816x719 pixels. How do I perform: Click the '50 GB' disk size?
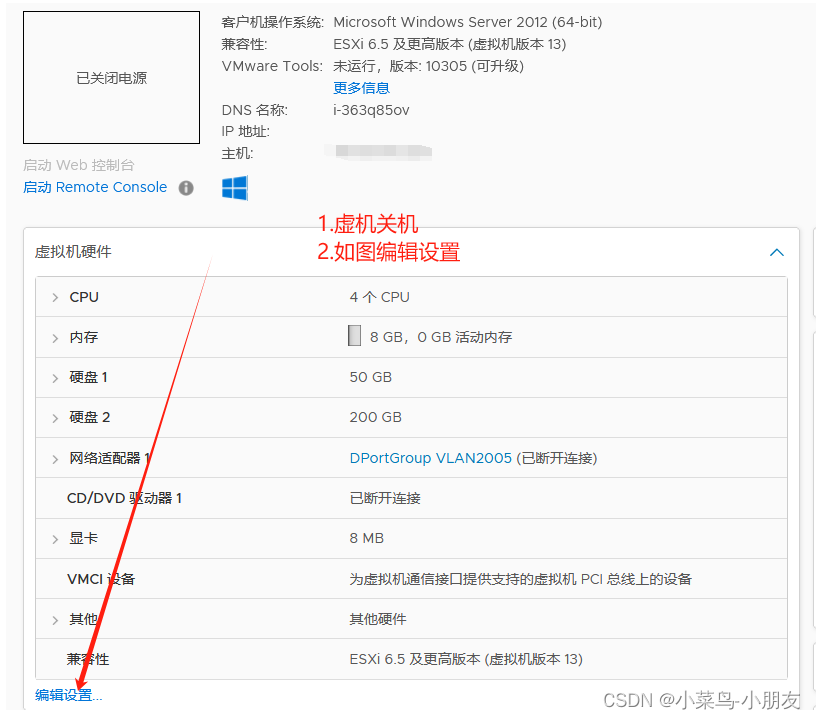click(371, 377)
